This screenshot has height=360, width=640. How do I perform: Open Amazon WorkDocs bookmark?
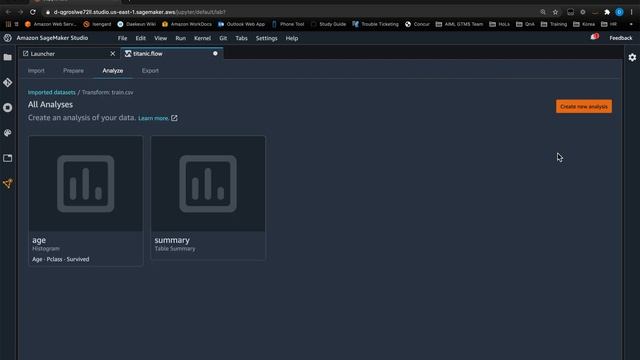point(187,24)
